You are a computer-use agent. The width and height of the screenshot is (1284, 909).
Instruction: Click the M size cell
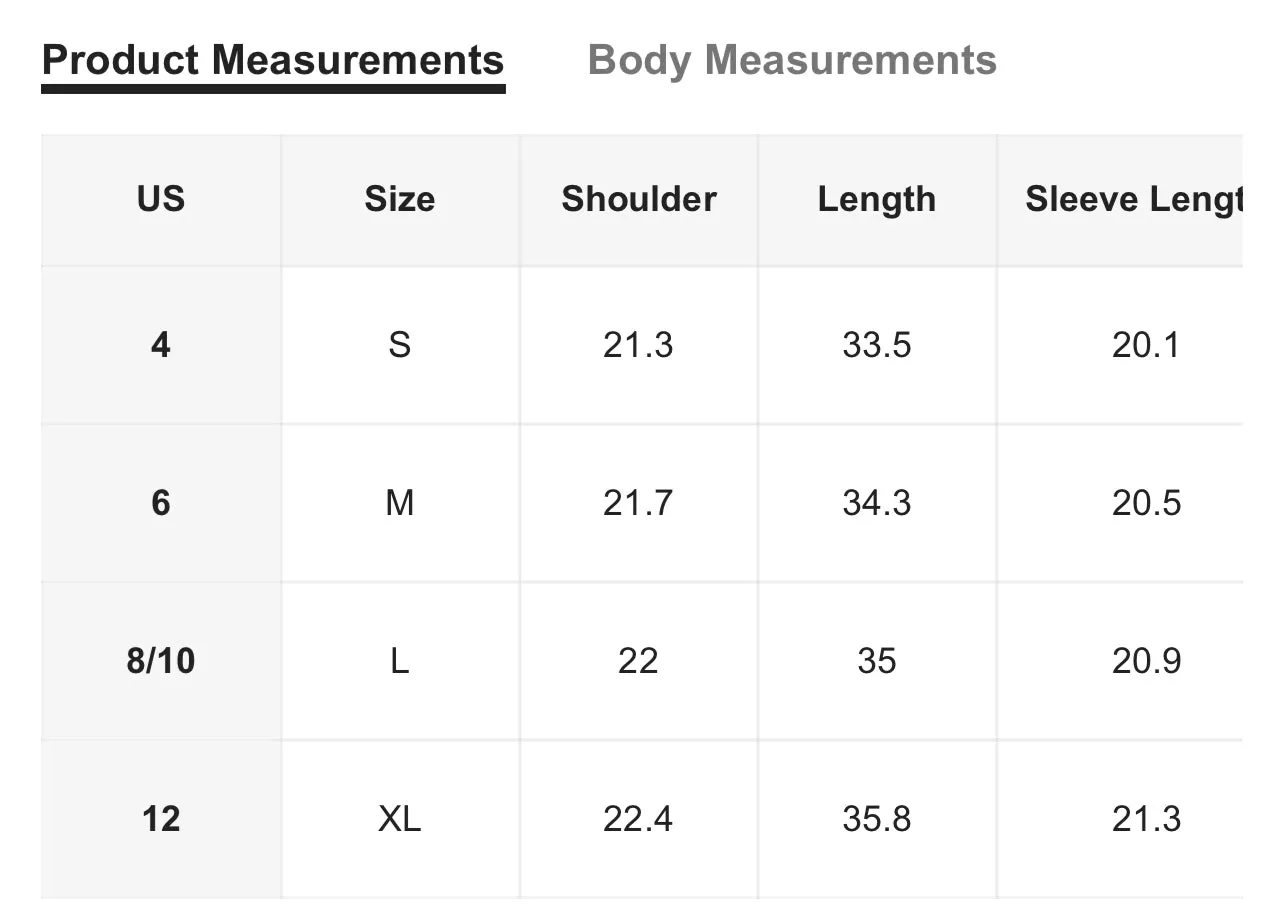click(x=400, y=503)
